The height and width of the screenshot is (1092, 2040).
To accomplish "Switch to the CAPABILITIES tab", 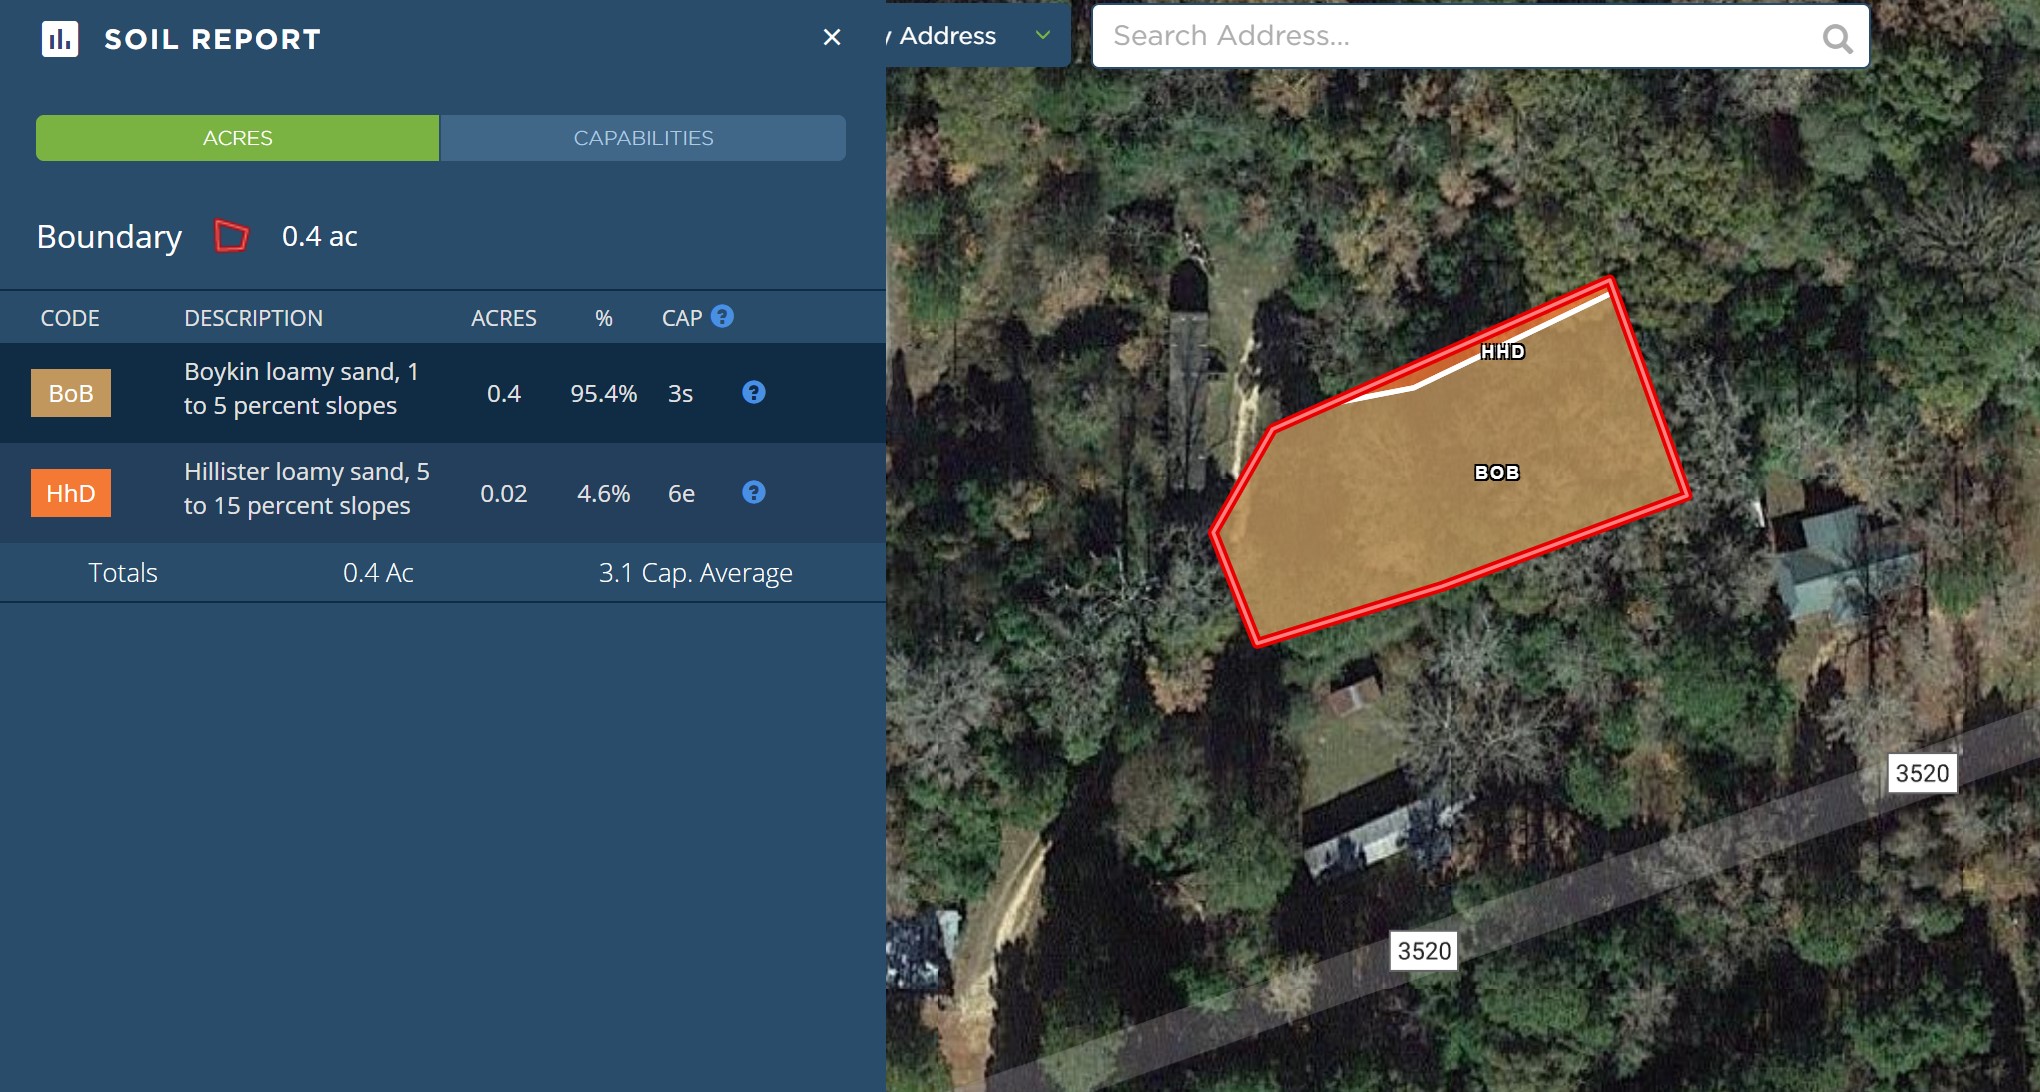I will pos(643,138).
